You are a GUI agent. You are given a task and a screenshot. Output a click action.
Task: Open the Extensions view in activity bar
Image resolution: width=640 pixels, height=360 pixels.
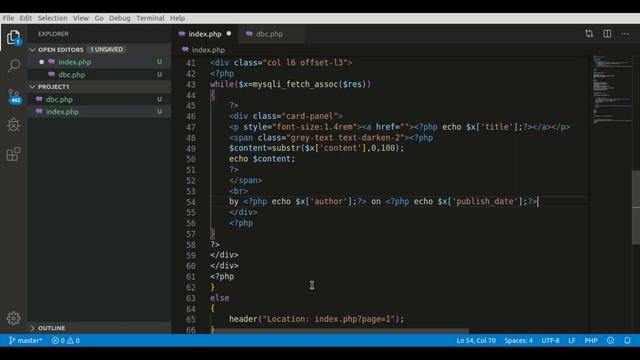[13, 154]
